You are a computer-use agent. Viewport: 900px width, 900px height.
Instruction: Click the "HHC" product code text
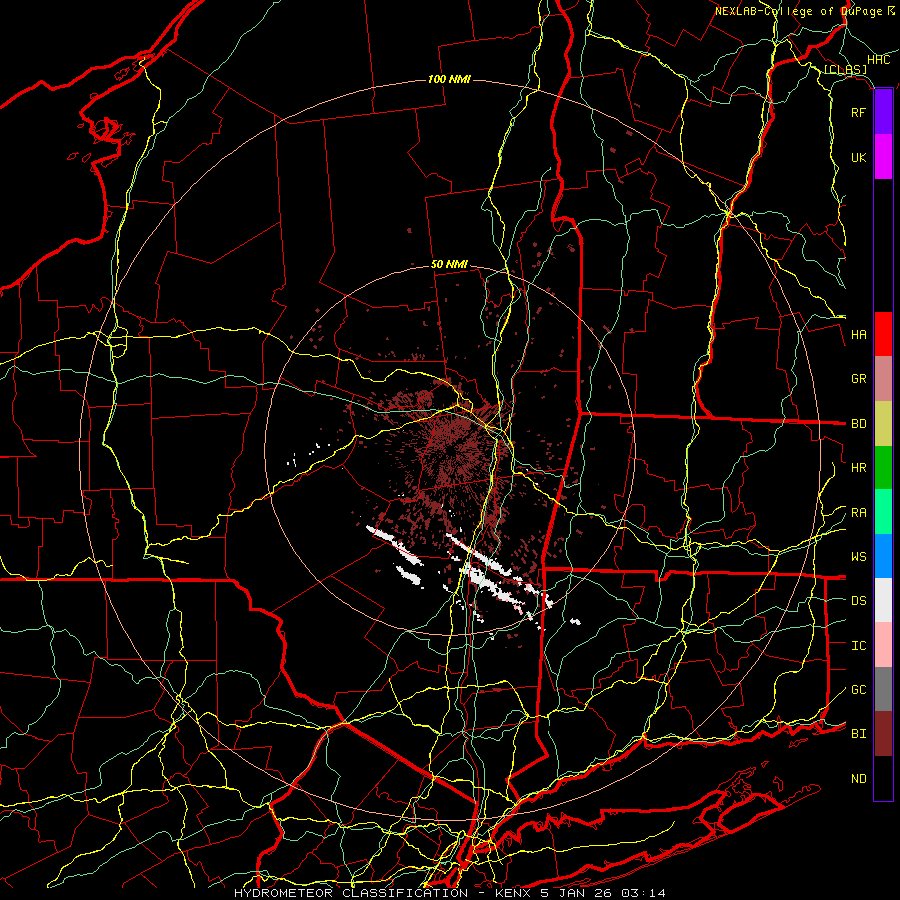point(878,60)
